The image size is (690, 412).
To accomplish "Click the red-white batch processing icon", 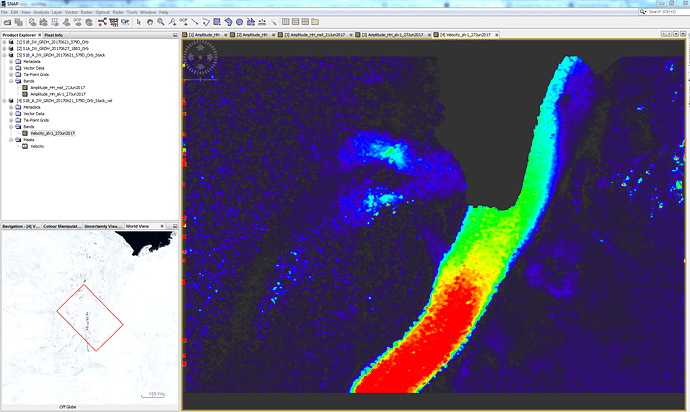I will pyautogui.click(x=114, y=22).
